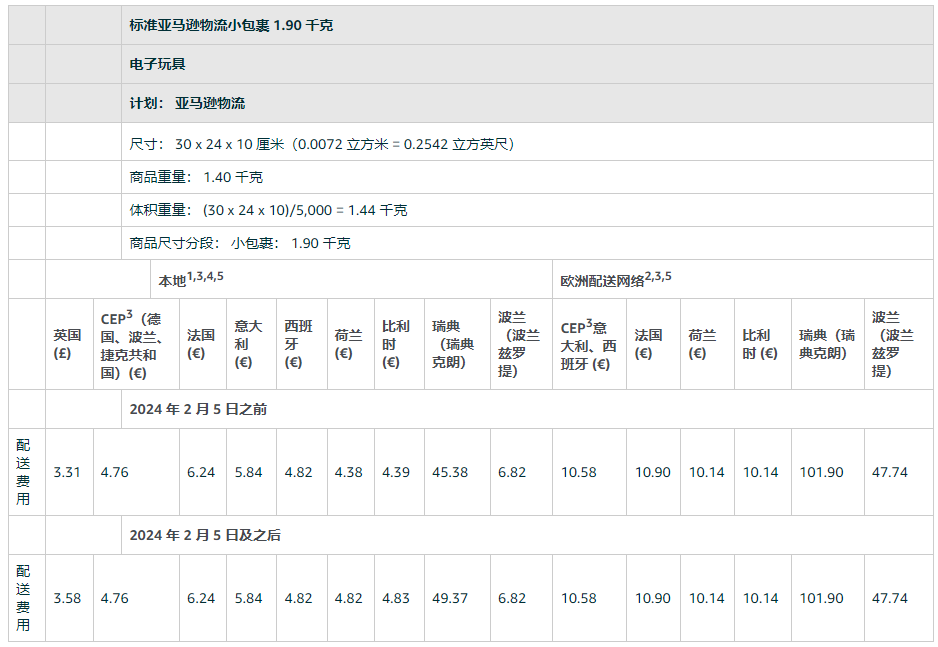Select the 商品重量 1.40 千克 row

click(196, 177)
